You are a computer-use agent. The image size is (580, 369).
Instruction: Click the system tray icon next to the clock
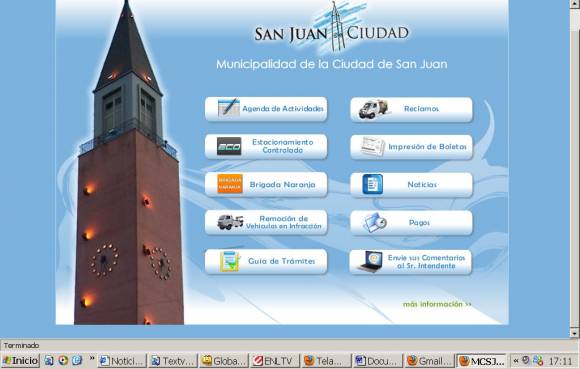click(538, 360)
